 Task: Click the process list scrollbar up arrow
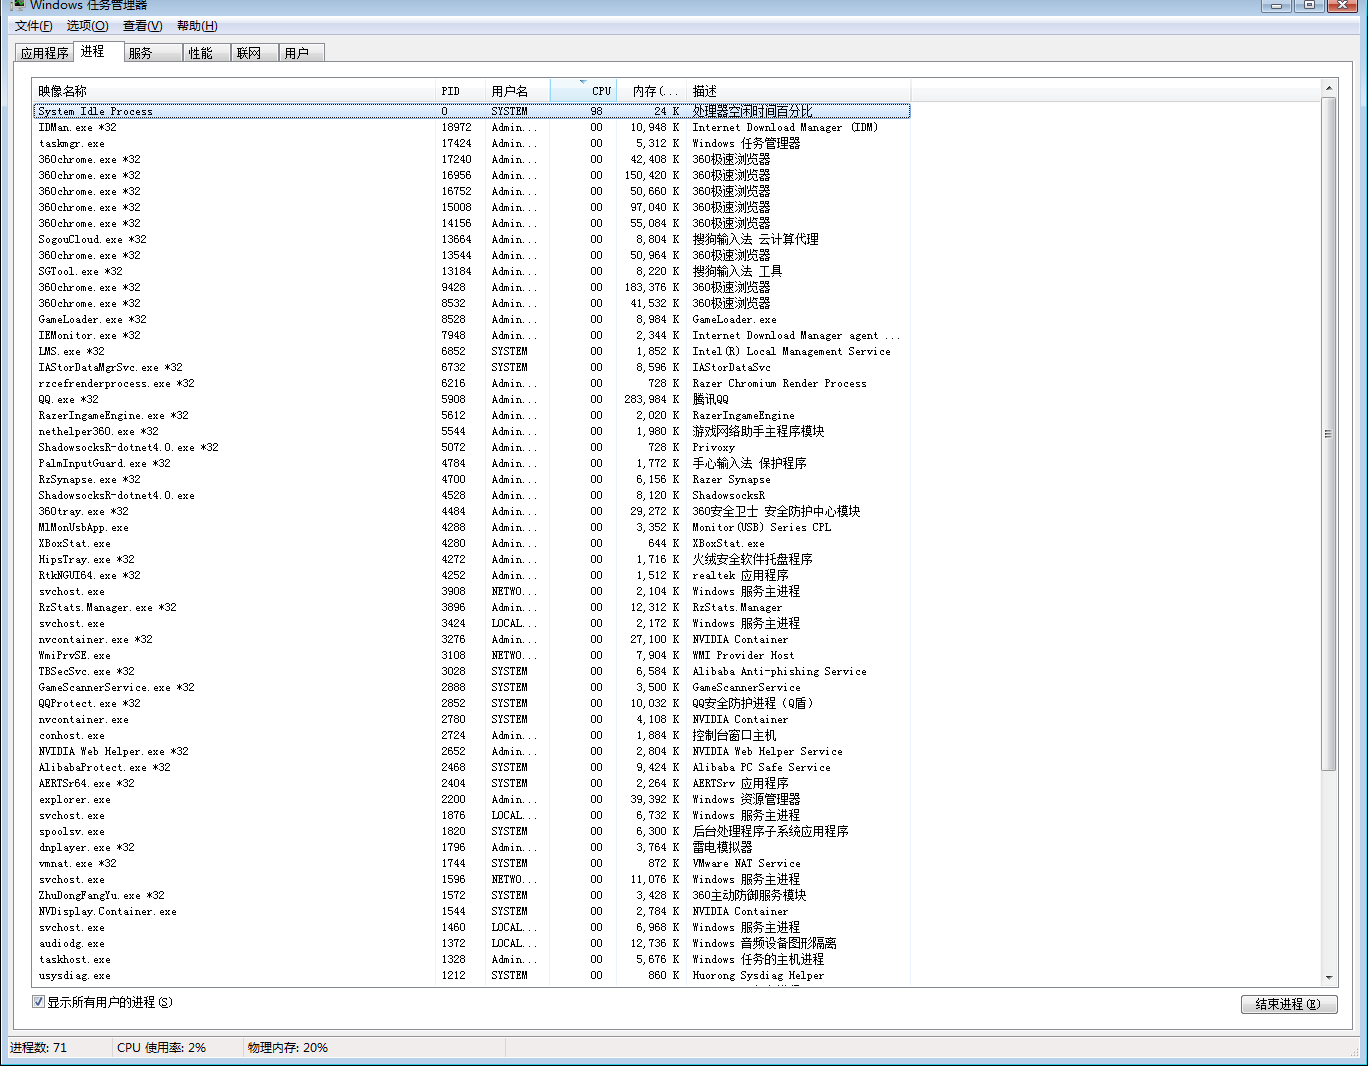[x=1329, y=89]
